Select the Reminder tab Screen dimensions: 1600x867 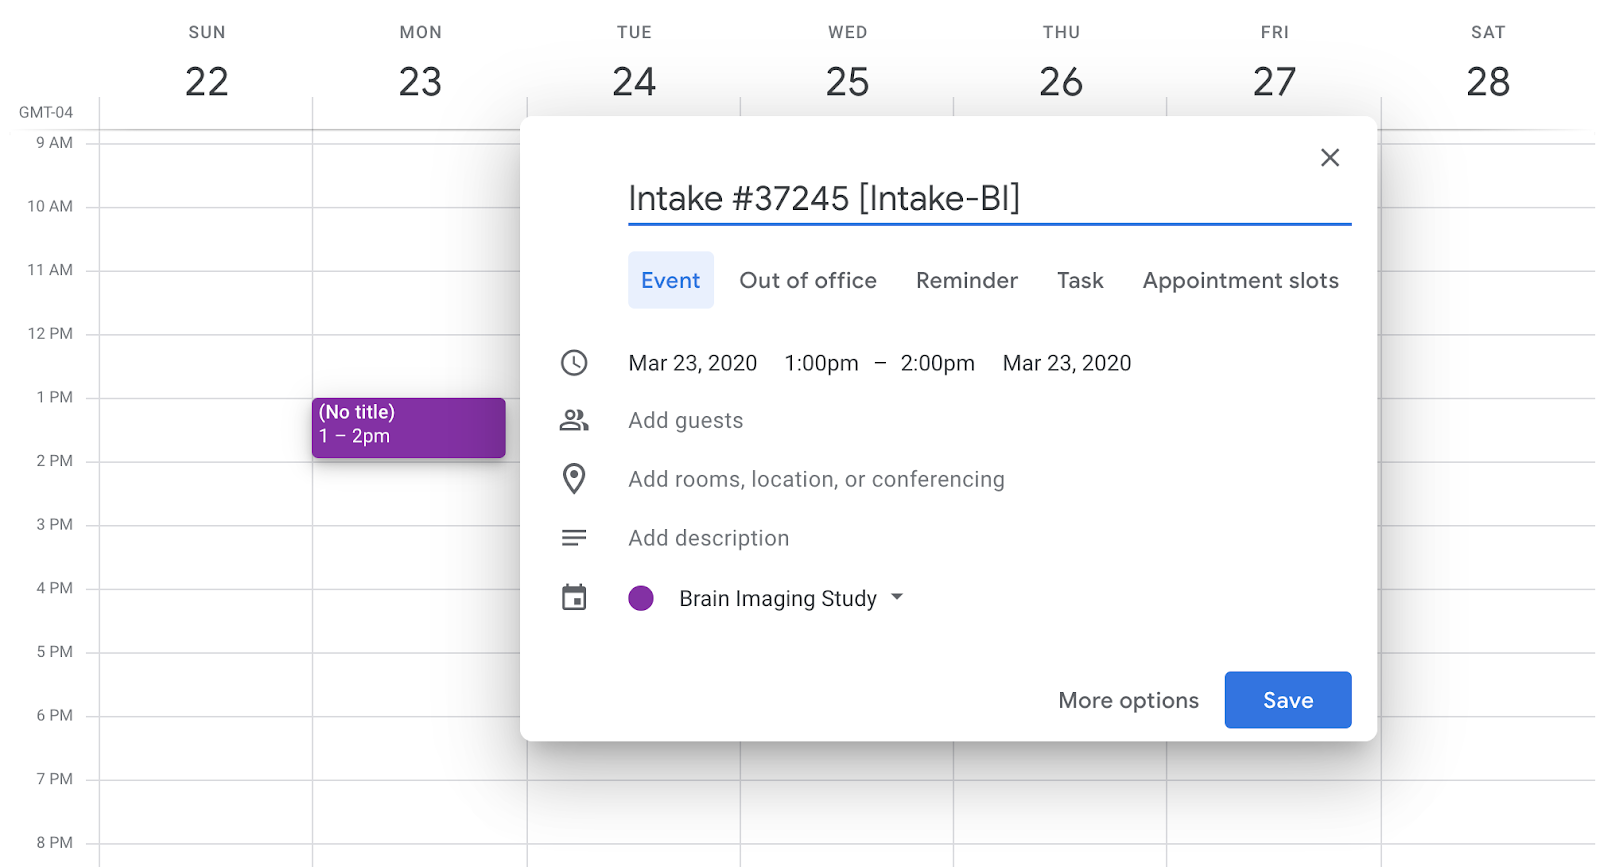[966, 281]
